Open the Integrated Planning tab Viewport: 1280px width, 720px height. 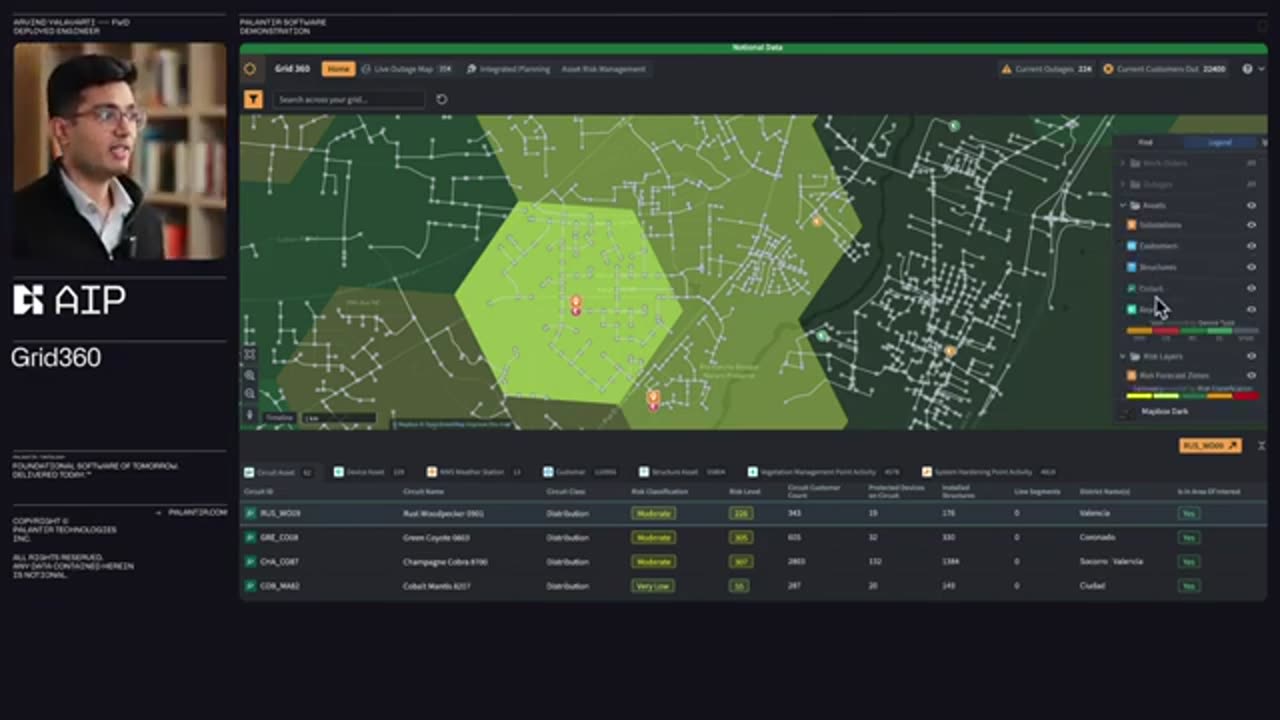click(x=507, y=69)
